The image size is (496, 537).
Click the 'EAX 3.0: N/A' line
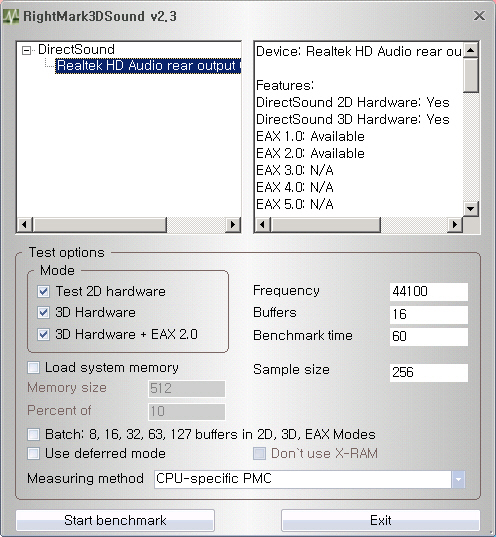click(x=295, y=170)
